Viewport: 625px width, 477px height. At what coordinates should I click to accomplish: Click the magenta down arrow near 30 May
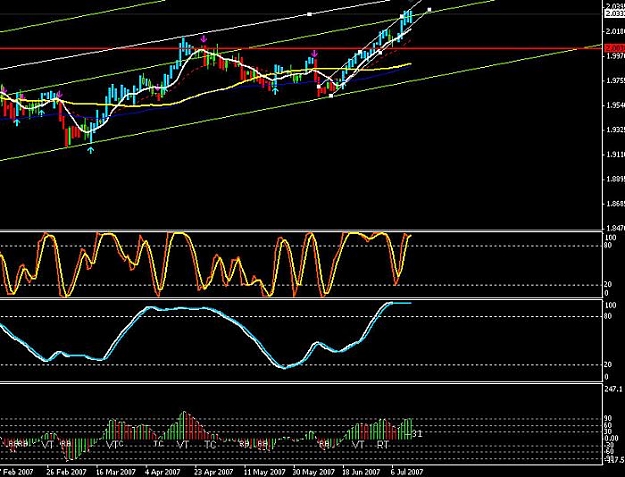(314, 53)
